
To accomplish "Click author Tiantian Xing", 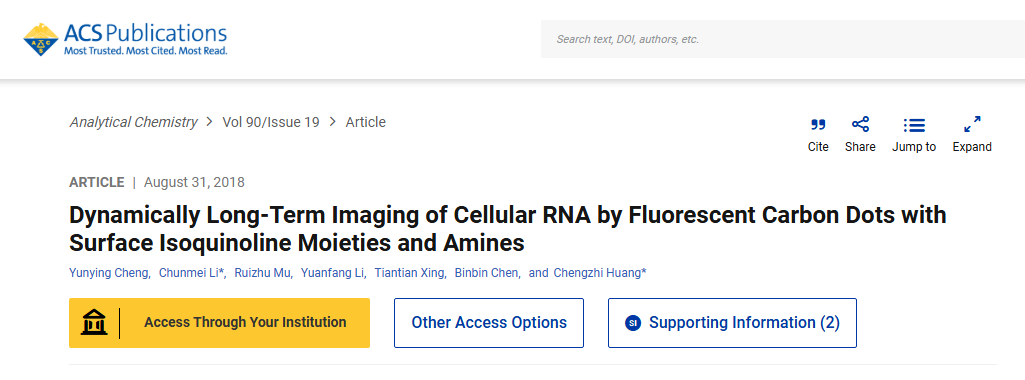I will pyautogui.click(x=409, y=273).
